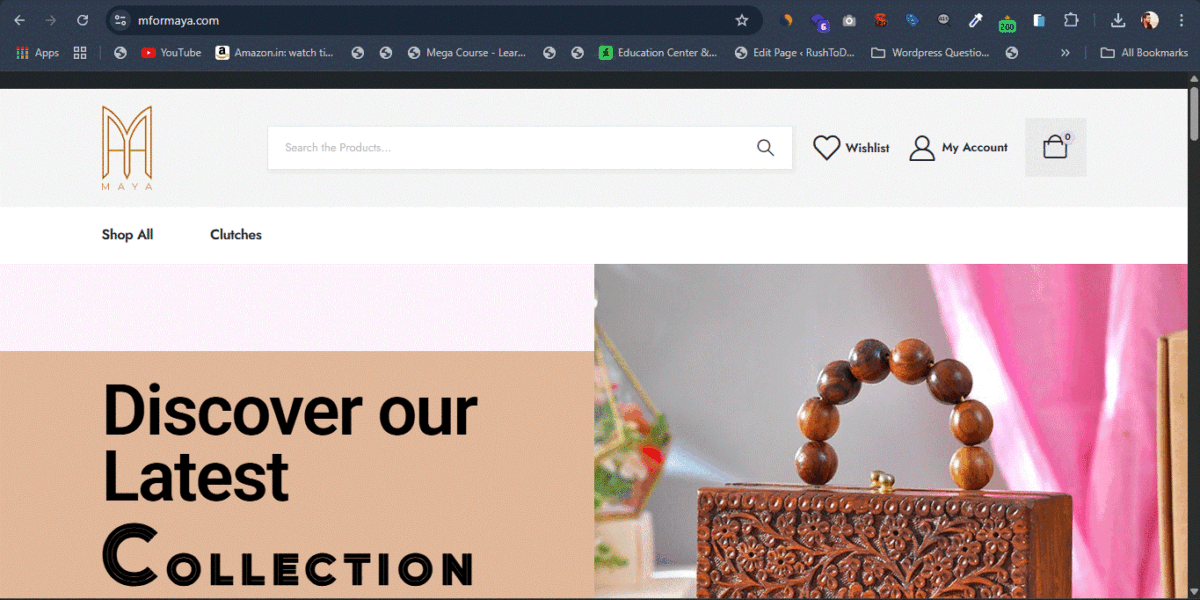1200x600 pixels.
Task: Open the Wishlist heart icon
Action: click(826, 148)
